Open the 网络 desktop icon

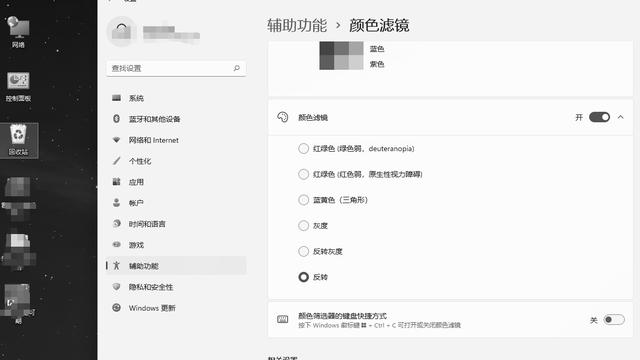click(18, 32)
